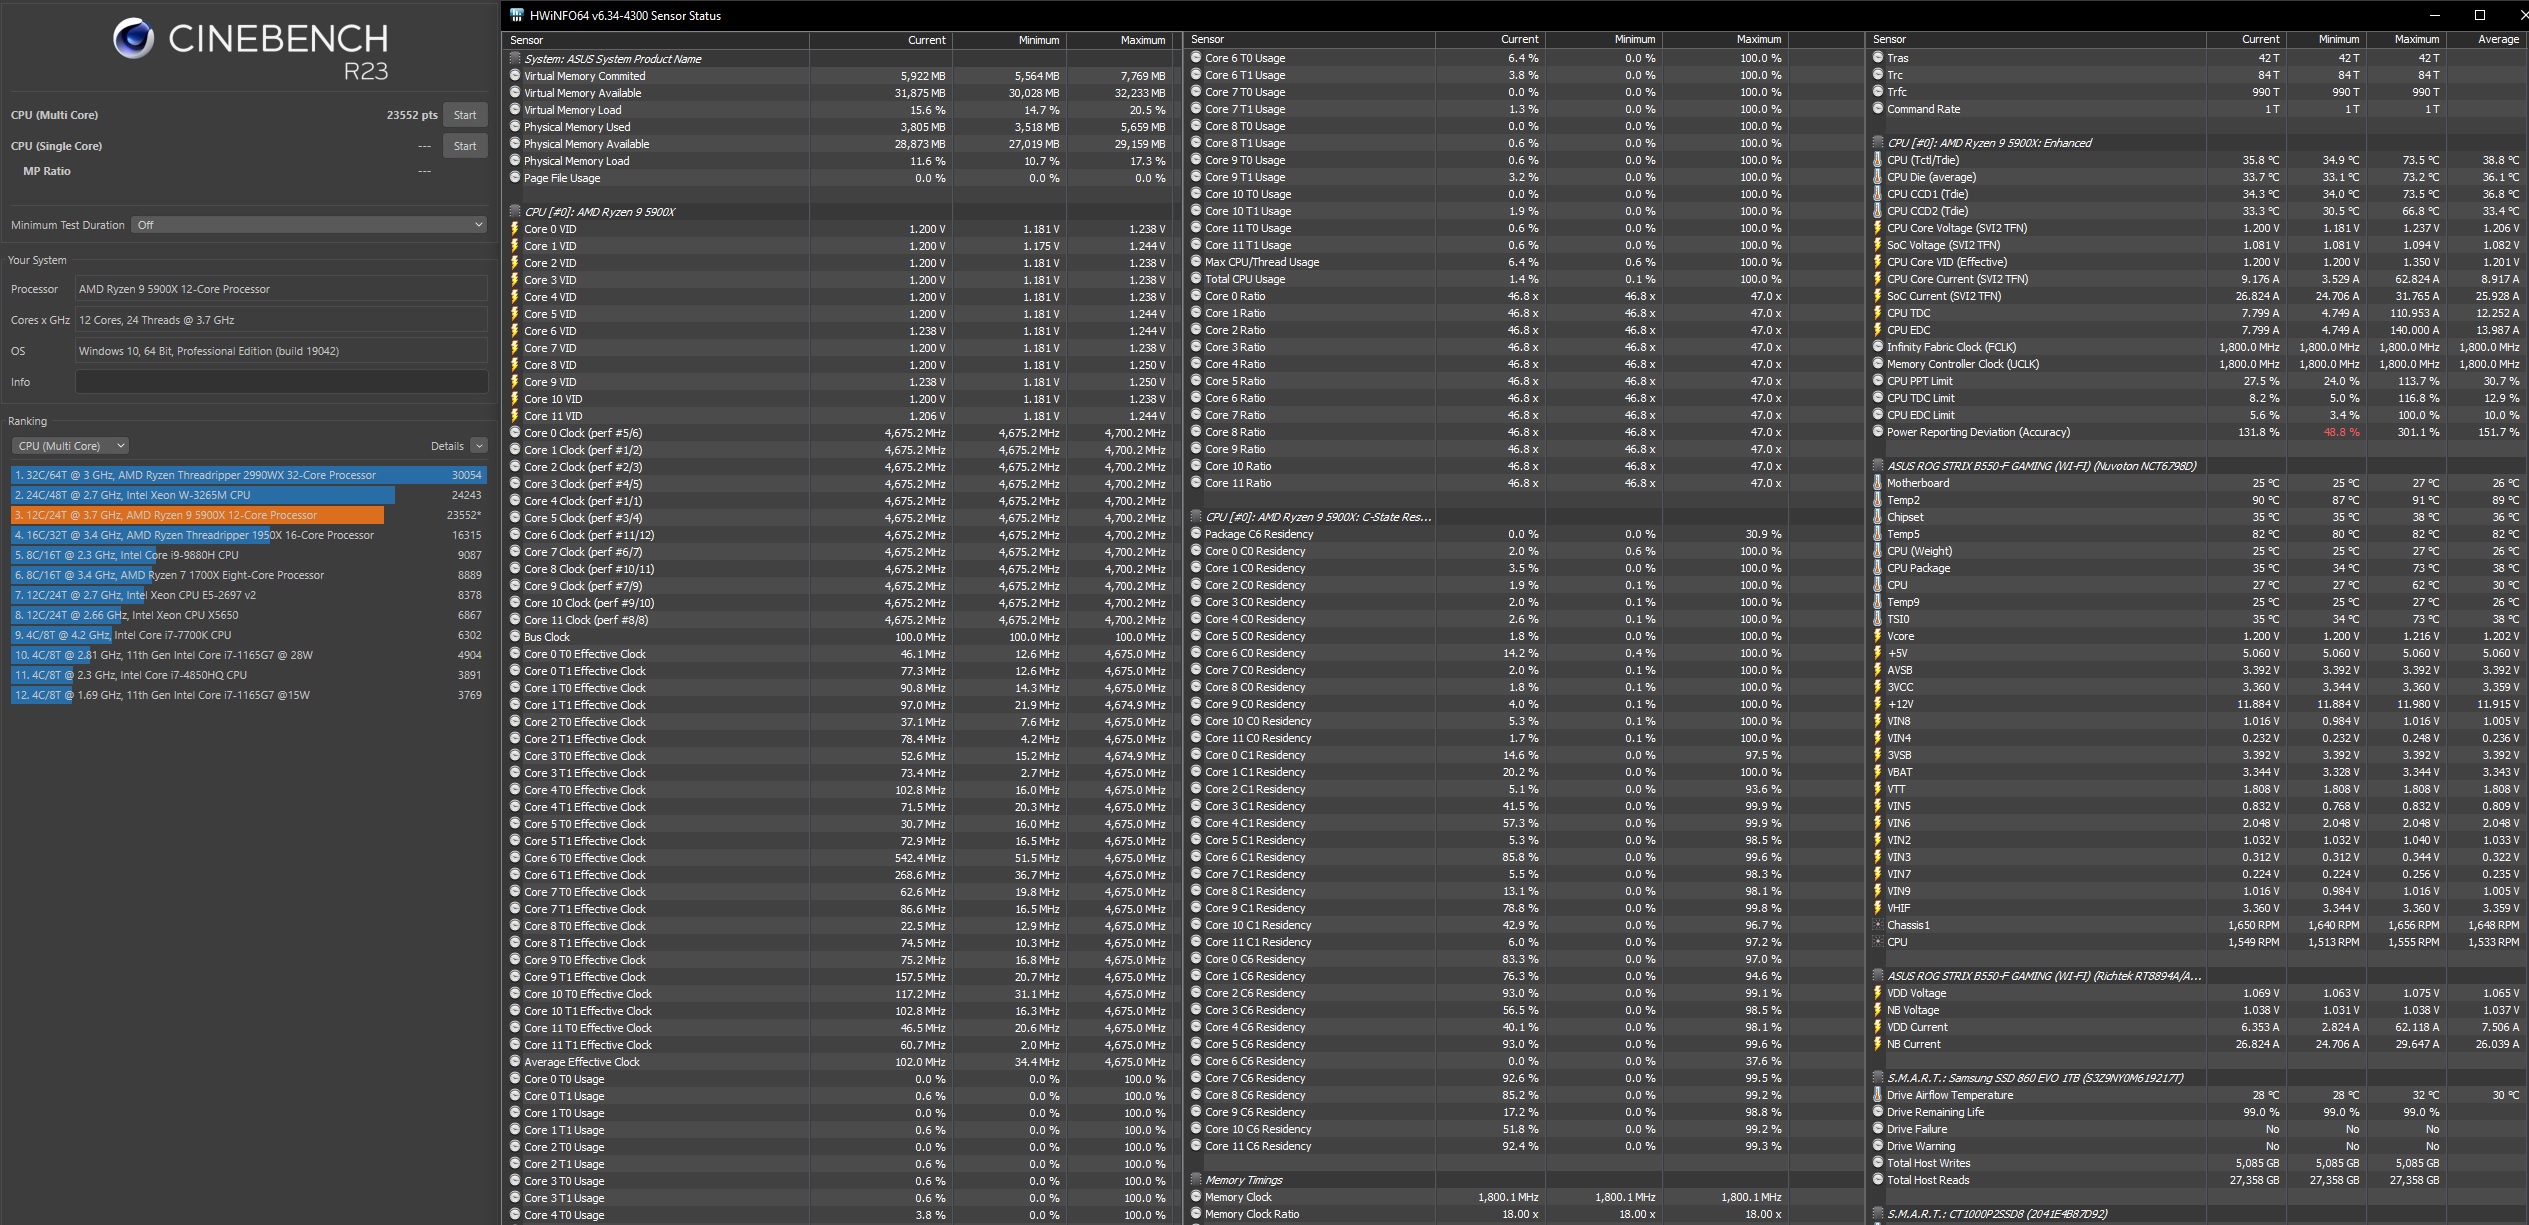Click the Info input field

click(x=281, y=382)
